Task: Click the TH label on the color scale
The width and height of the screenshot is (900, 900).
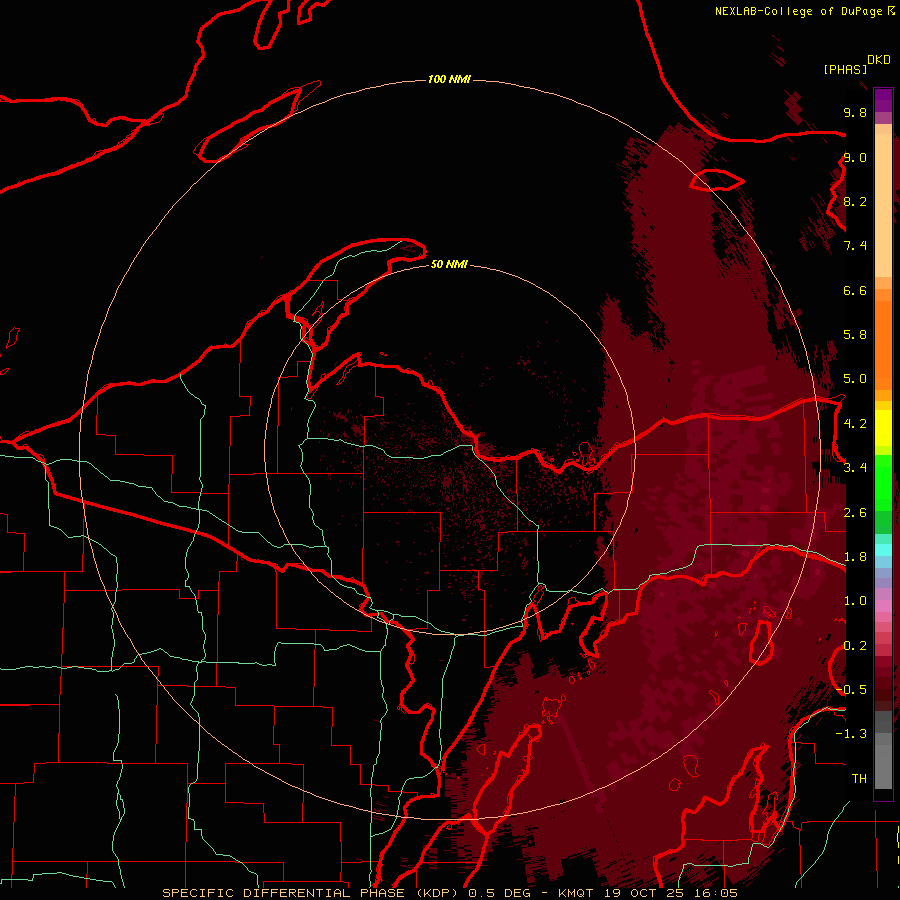Action: (859, 778)
